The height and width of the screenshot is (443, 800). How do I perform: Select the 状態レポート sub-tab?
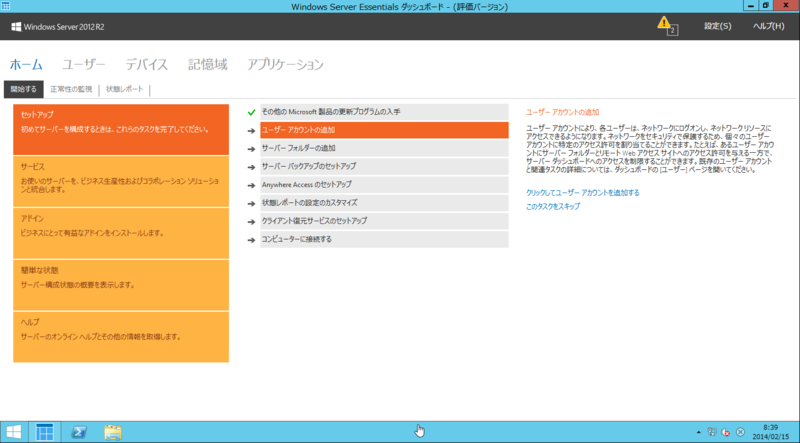click(x=124, y=89)
